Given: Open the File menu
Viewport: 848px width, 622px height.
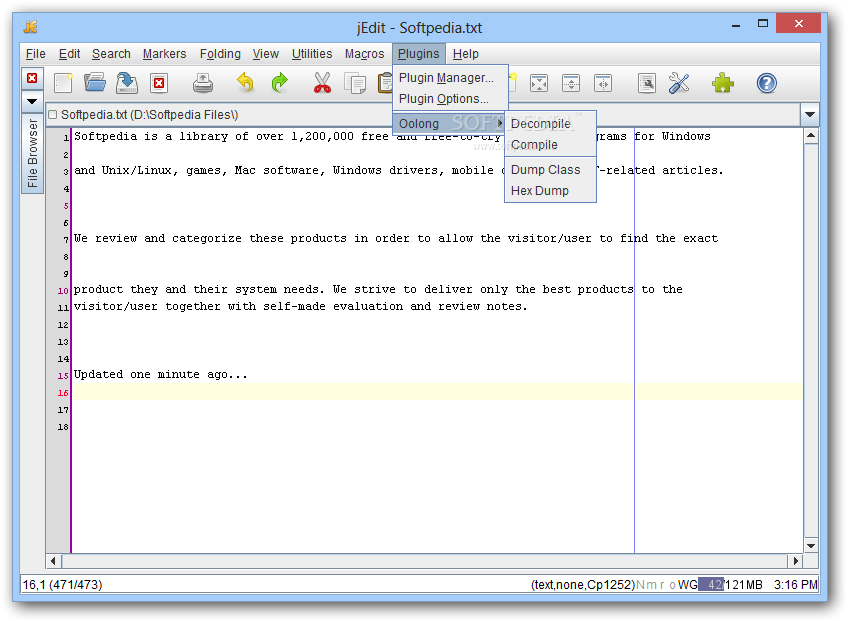Looking at the screenshot, I should pyautogui.click(x=36, y=54).
